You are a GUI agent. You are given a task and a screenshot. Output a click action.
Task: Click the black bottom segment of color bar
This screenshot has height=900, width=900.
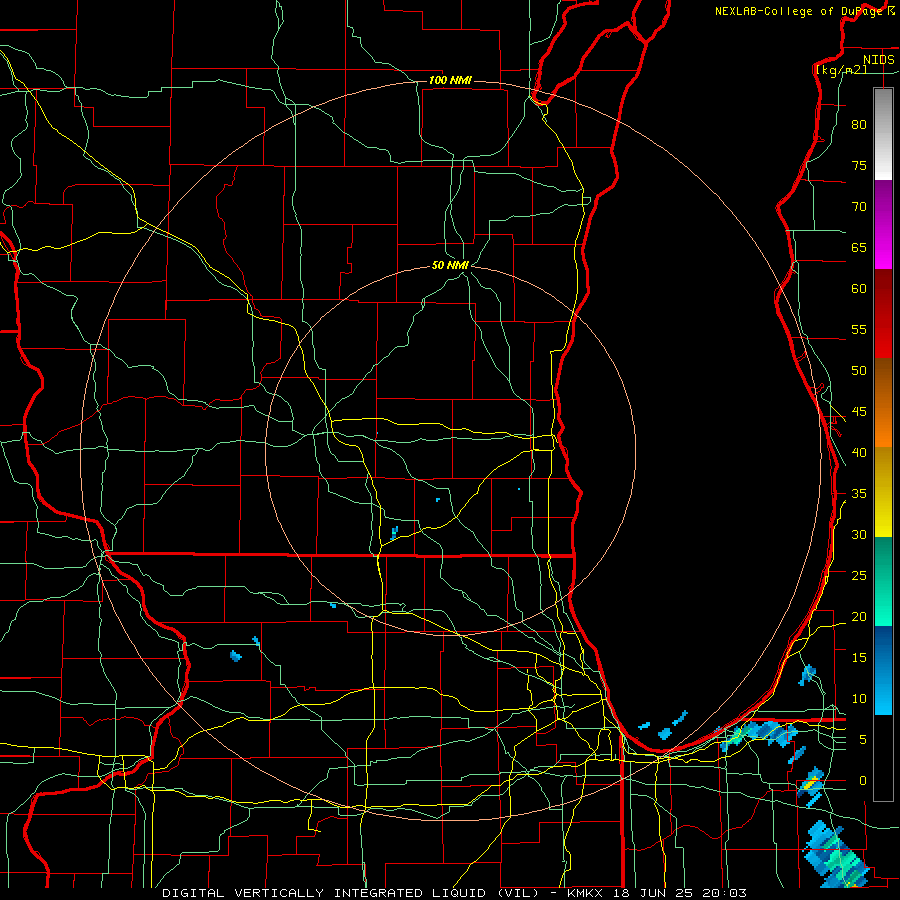click(x=883, y=758)
